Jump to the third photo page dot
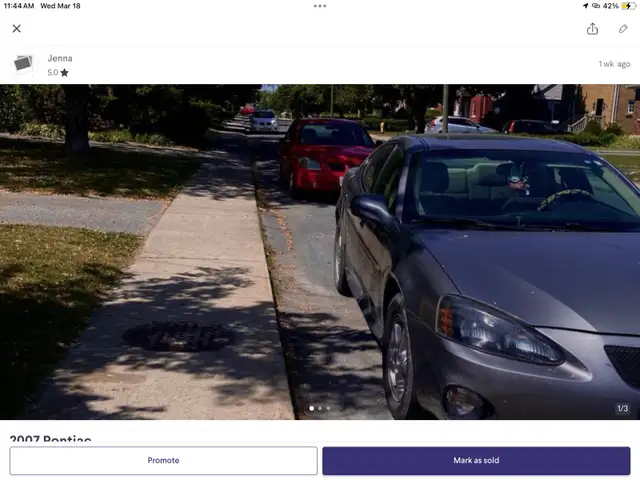 [x=328, y=408]
